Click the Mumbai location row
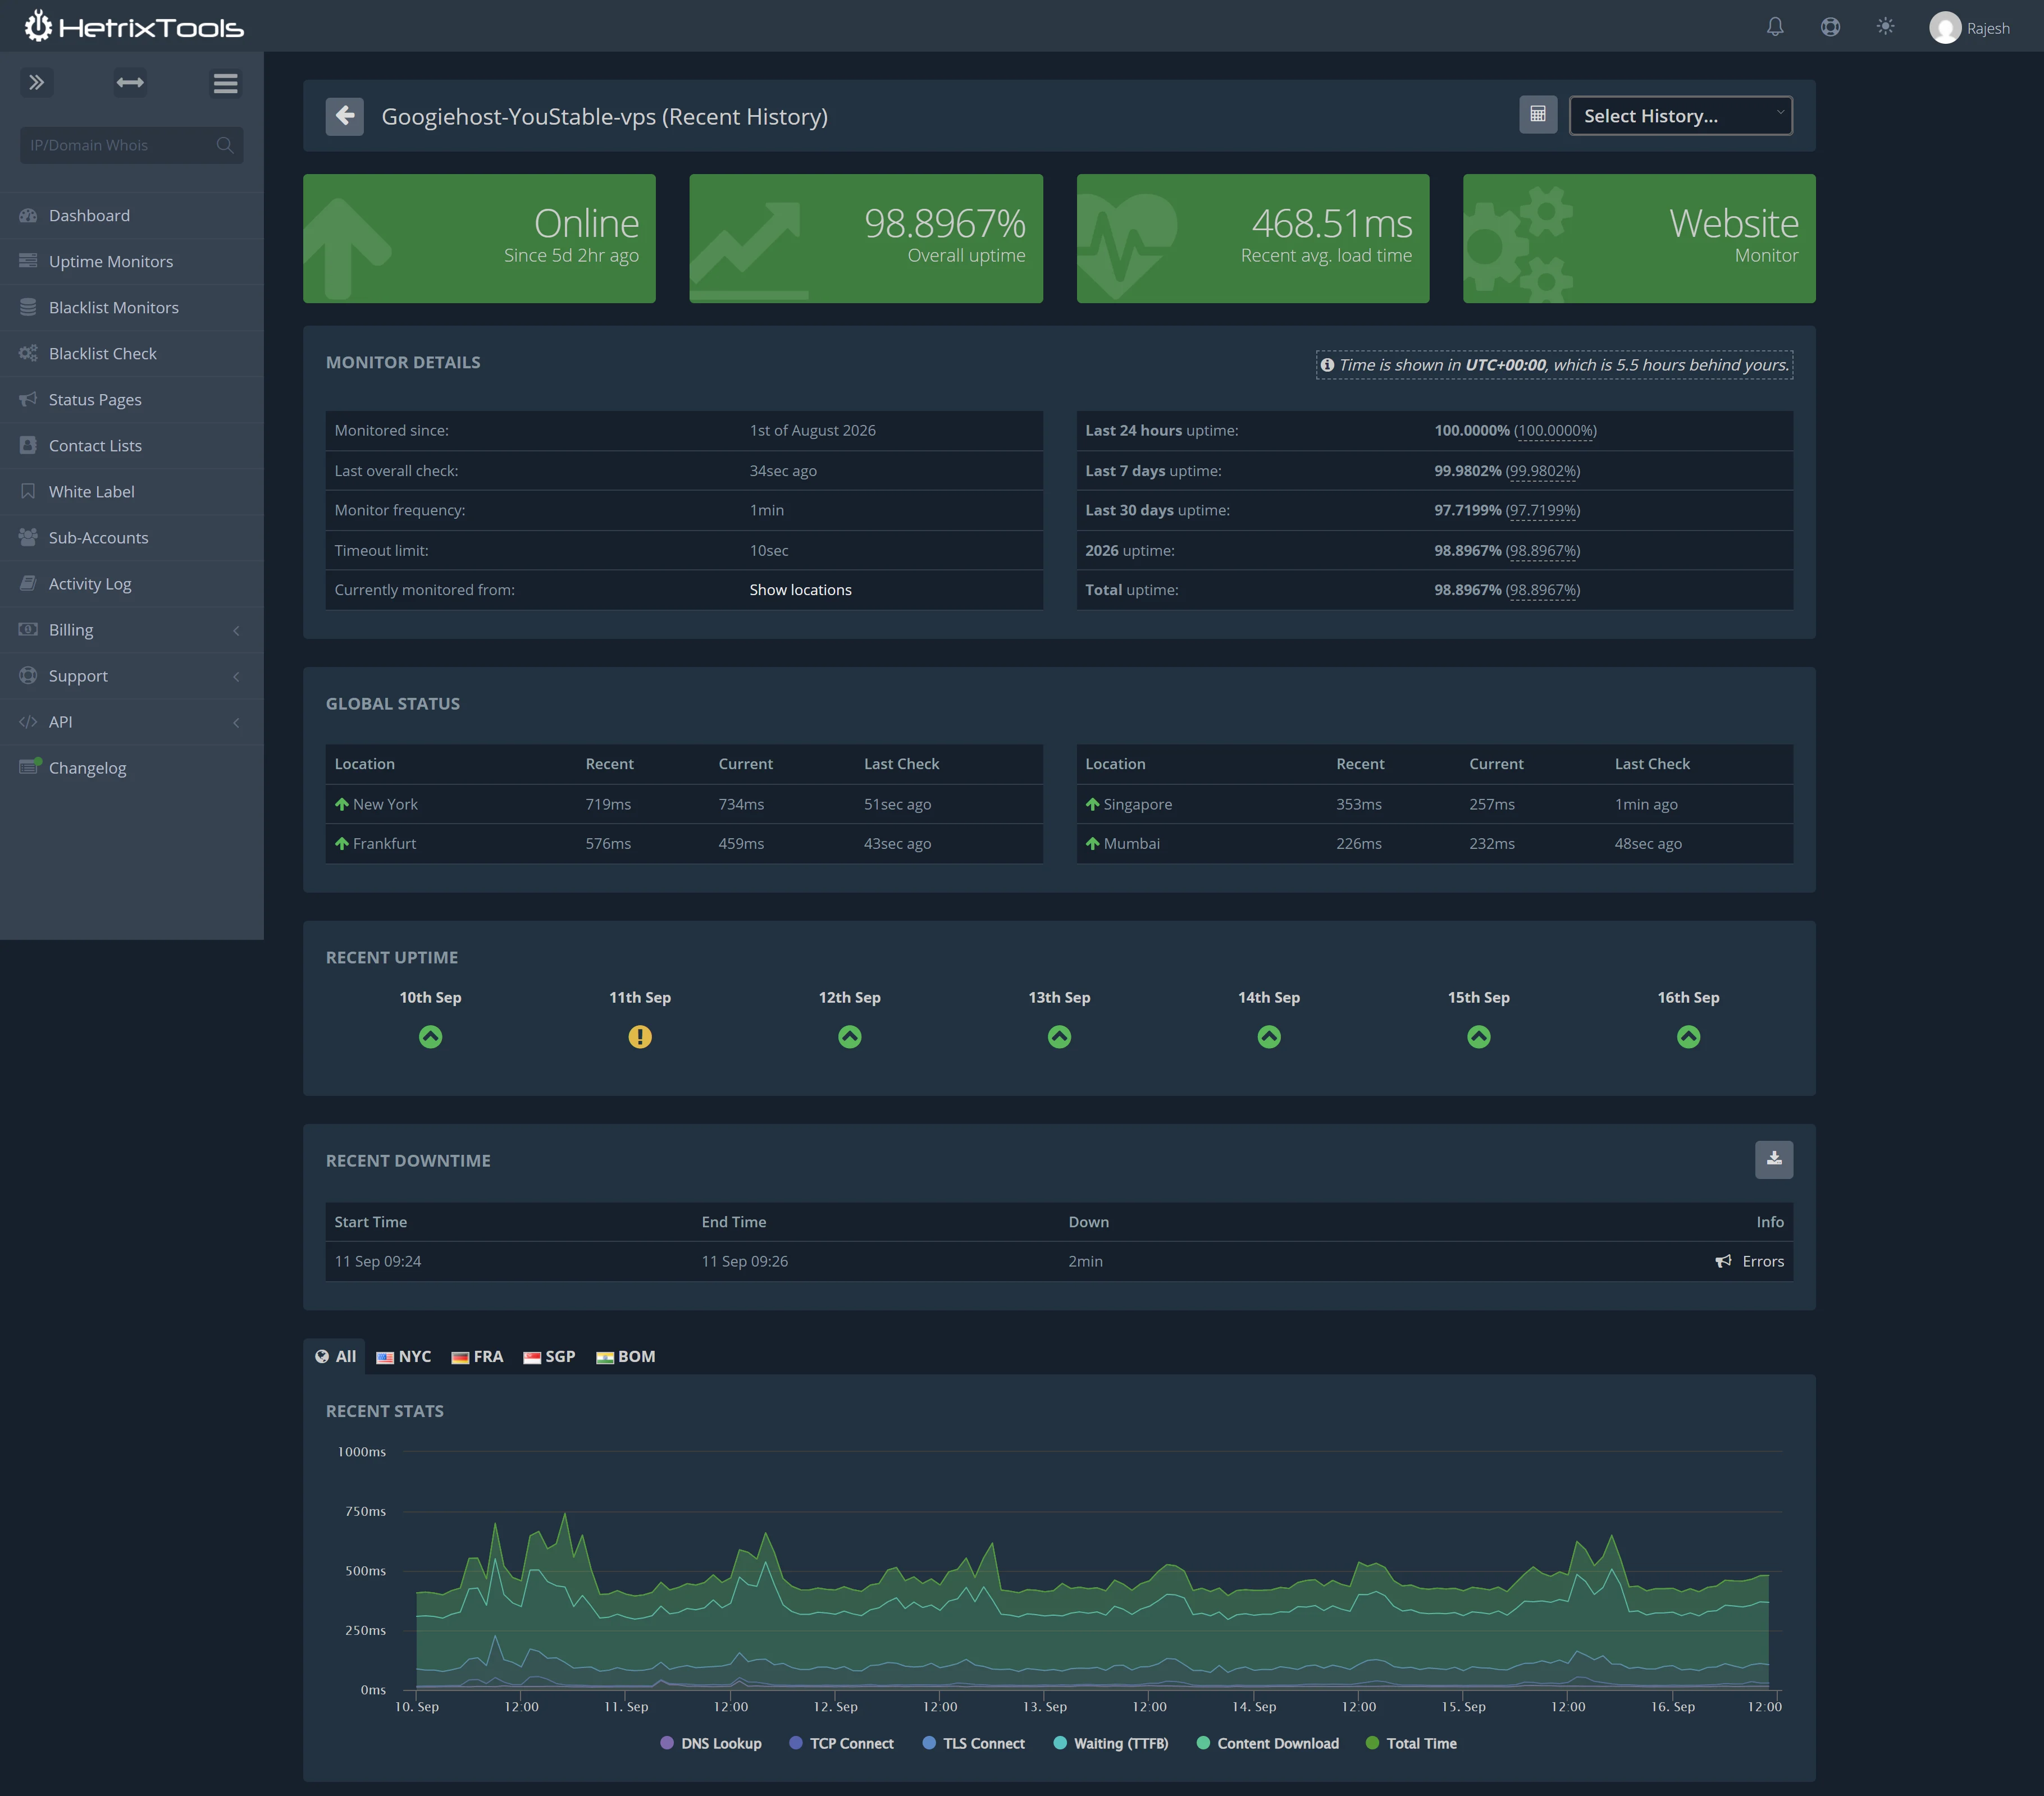Viewport: 2044px width, 1796px height. [1434, 843]
